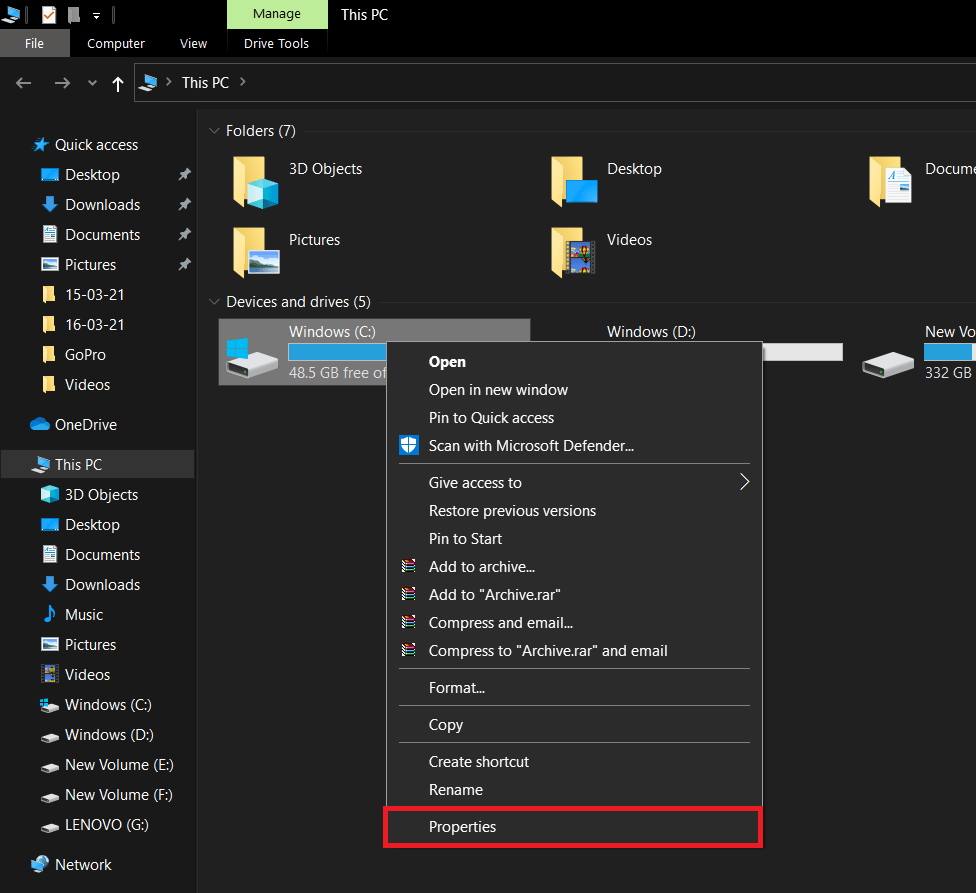
Task: Collapse the Folders (7) group
Action: point(214,131)
